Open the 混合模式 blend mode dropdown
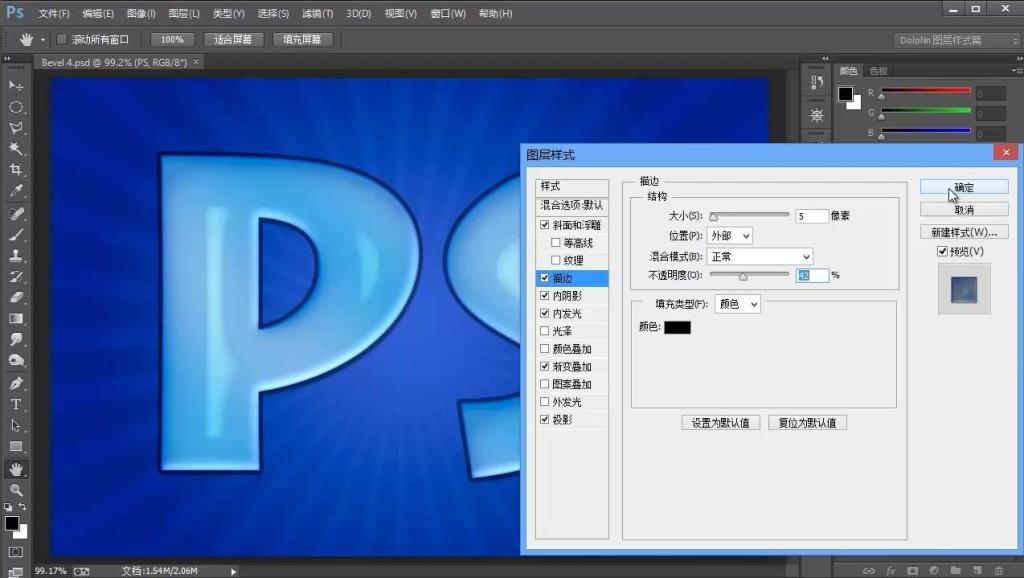Viewport: 1024px width, 578px height. [x=760, y=257]
